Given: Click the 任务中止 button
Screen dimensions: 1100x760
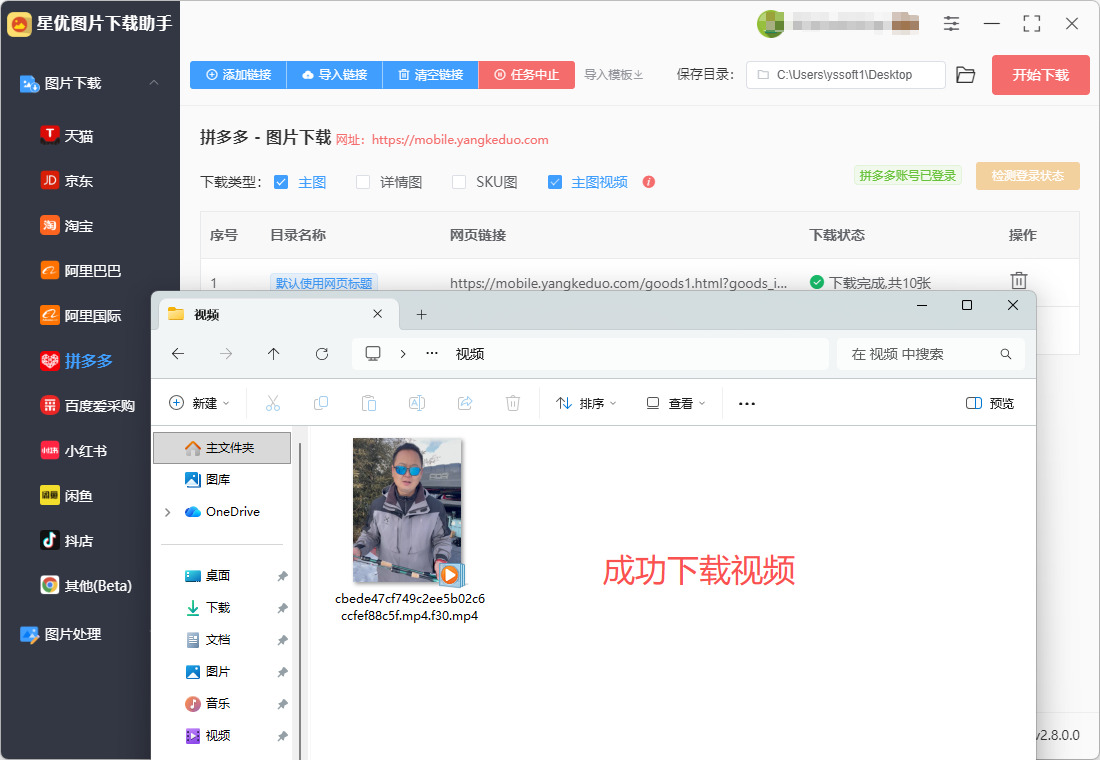Looking at the screenshot, I should 527,75.
